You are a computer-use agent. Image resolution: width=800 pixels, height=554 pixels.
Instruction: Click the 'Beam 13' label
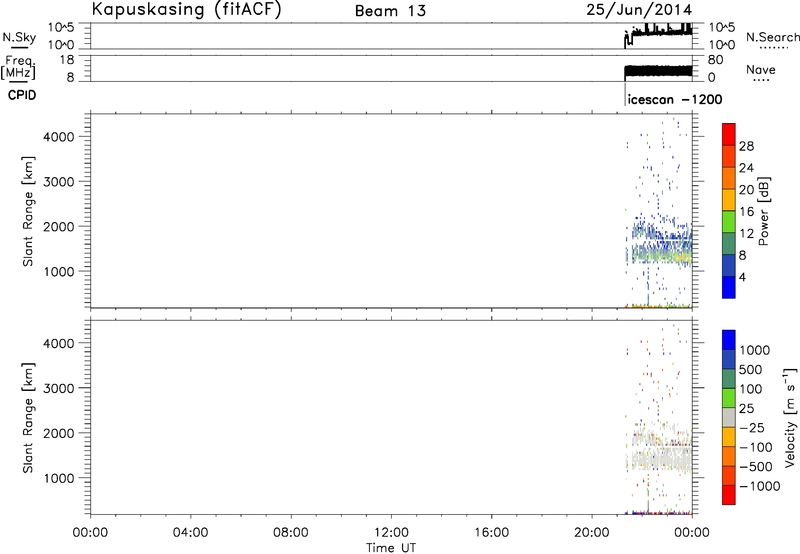point(390,11)
